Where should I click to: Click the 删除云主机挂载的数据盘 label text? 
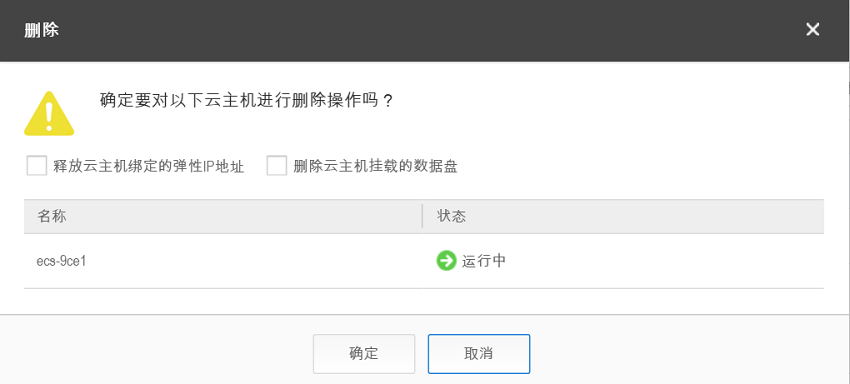coord(375,166)
